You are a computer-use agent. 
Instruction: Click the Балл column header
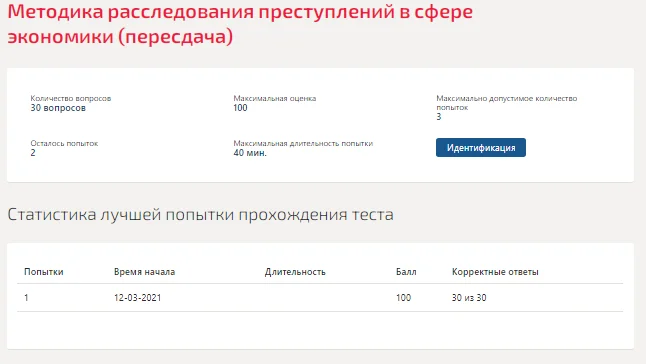(406, 272)
